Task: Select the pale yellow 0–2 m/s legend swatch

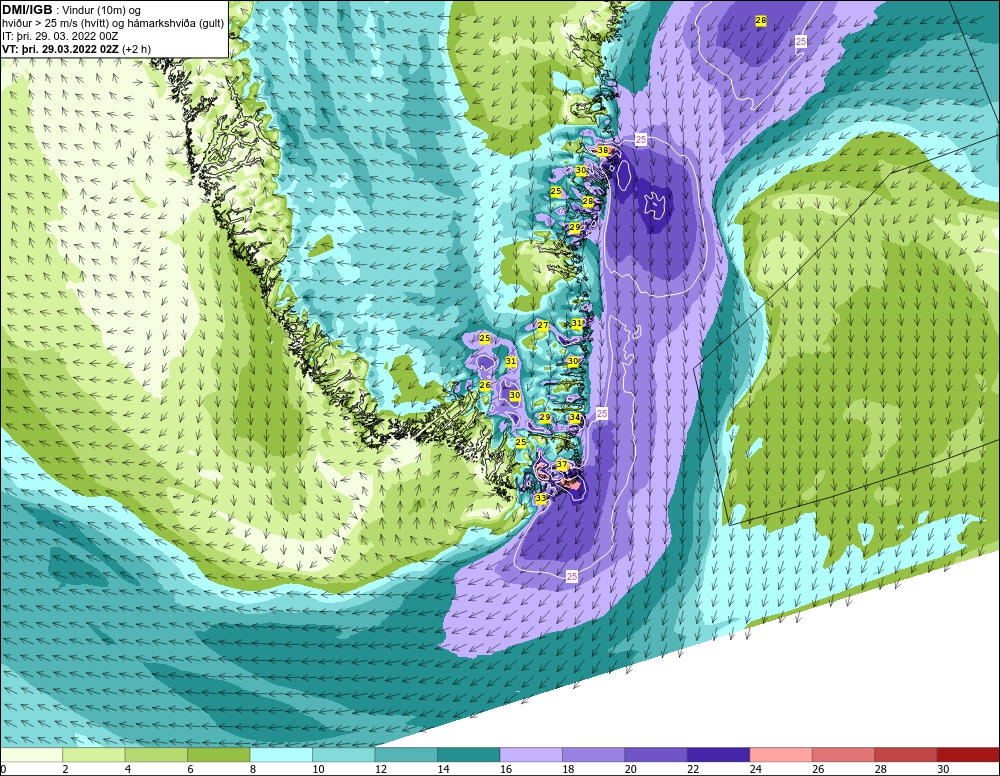Action: [31, 755]
